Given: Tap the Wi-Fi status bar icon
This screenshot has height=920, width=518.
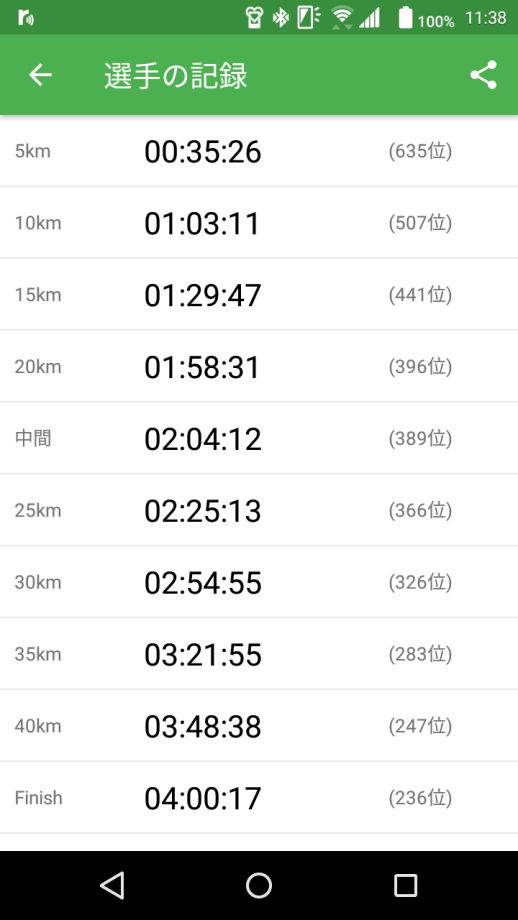Looking at the screenshot, I should coord(342,18).
